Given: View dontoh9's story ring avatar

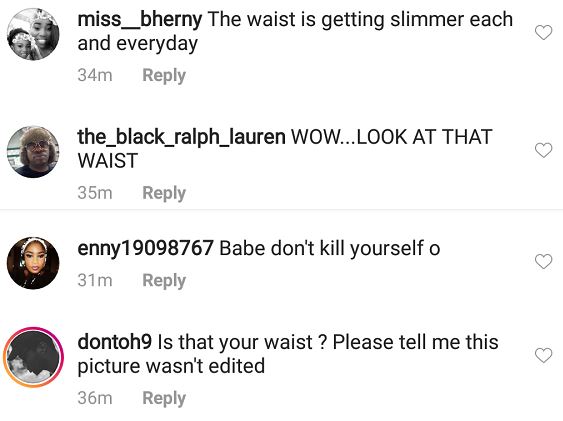Looking at the screenshot, I should tap(33, 357).
